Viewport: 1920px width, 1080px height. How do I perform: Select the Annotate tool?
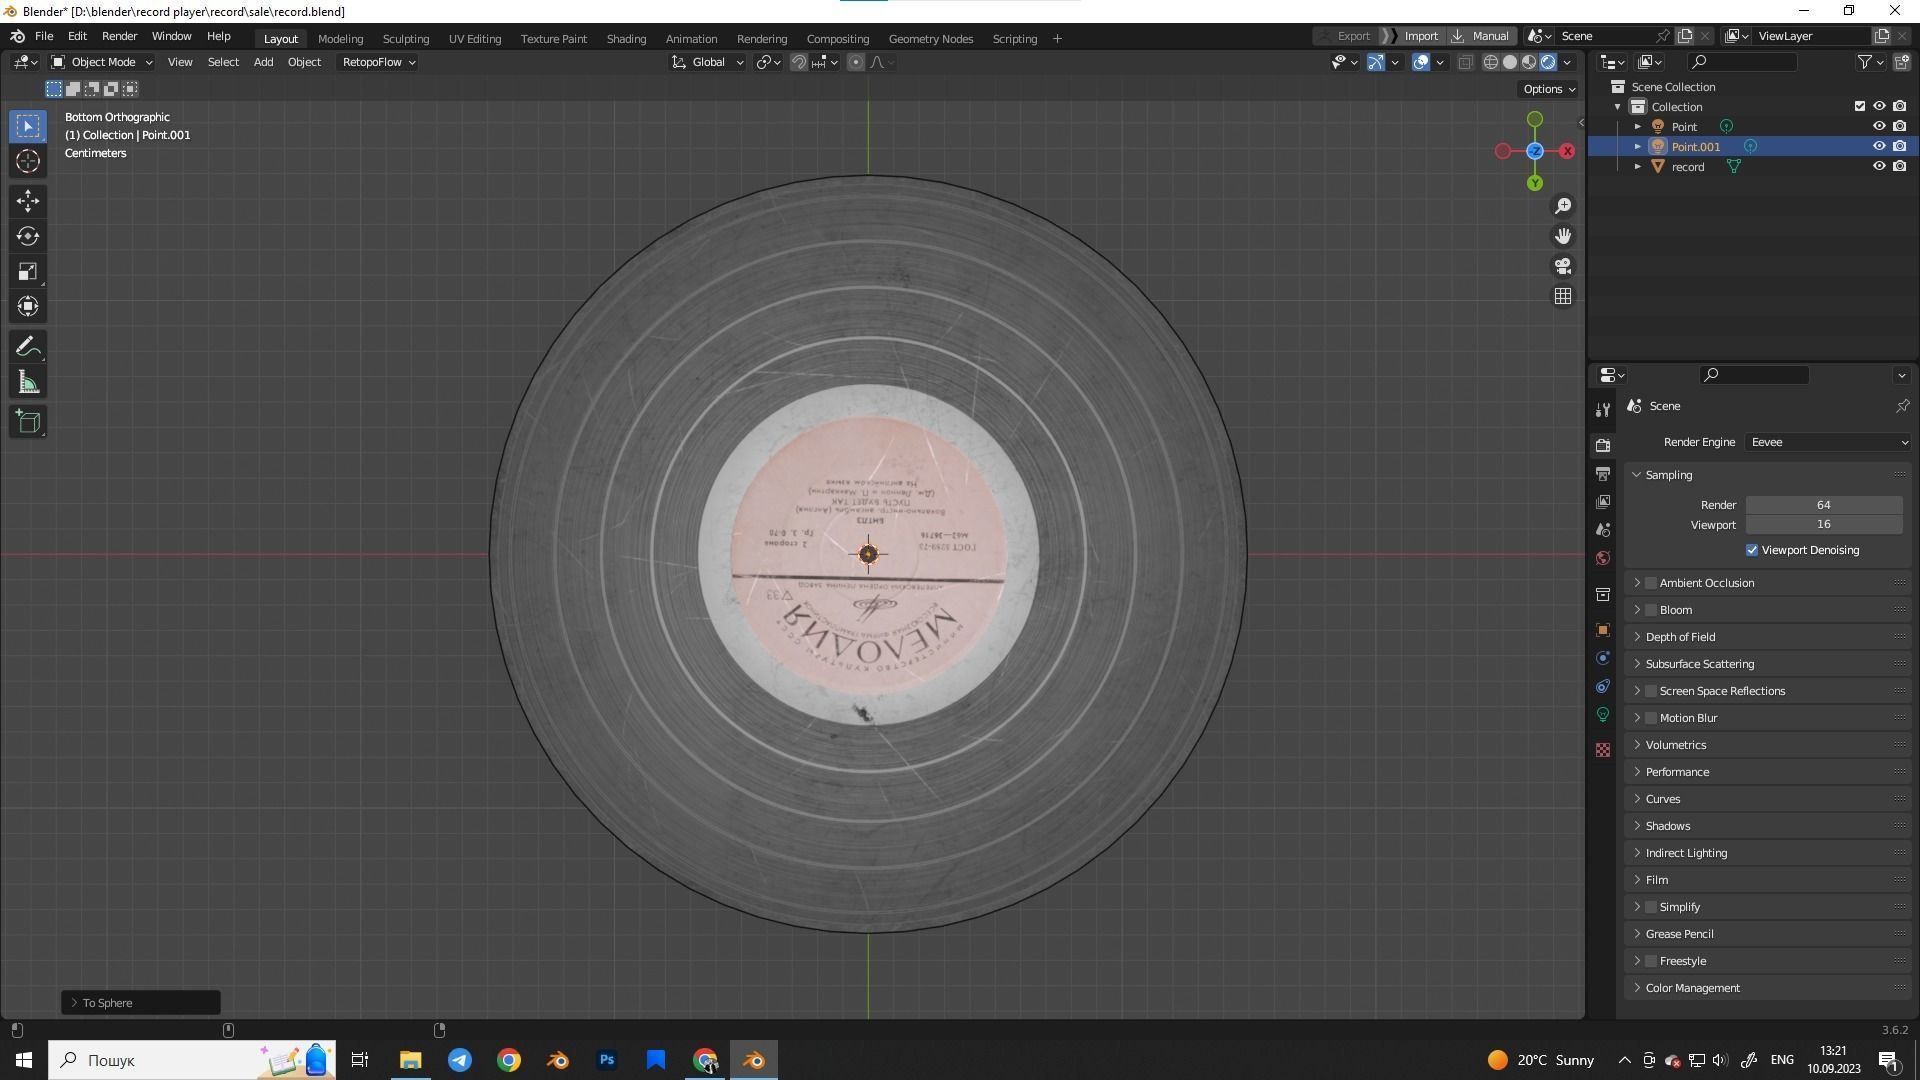click(28, 347)
